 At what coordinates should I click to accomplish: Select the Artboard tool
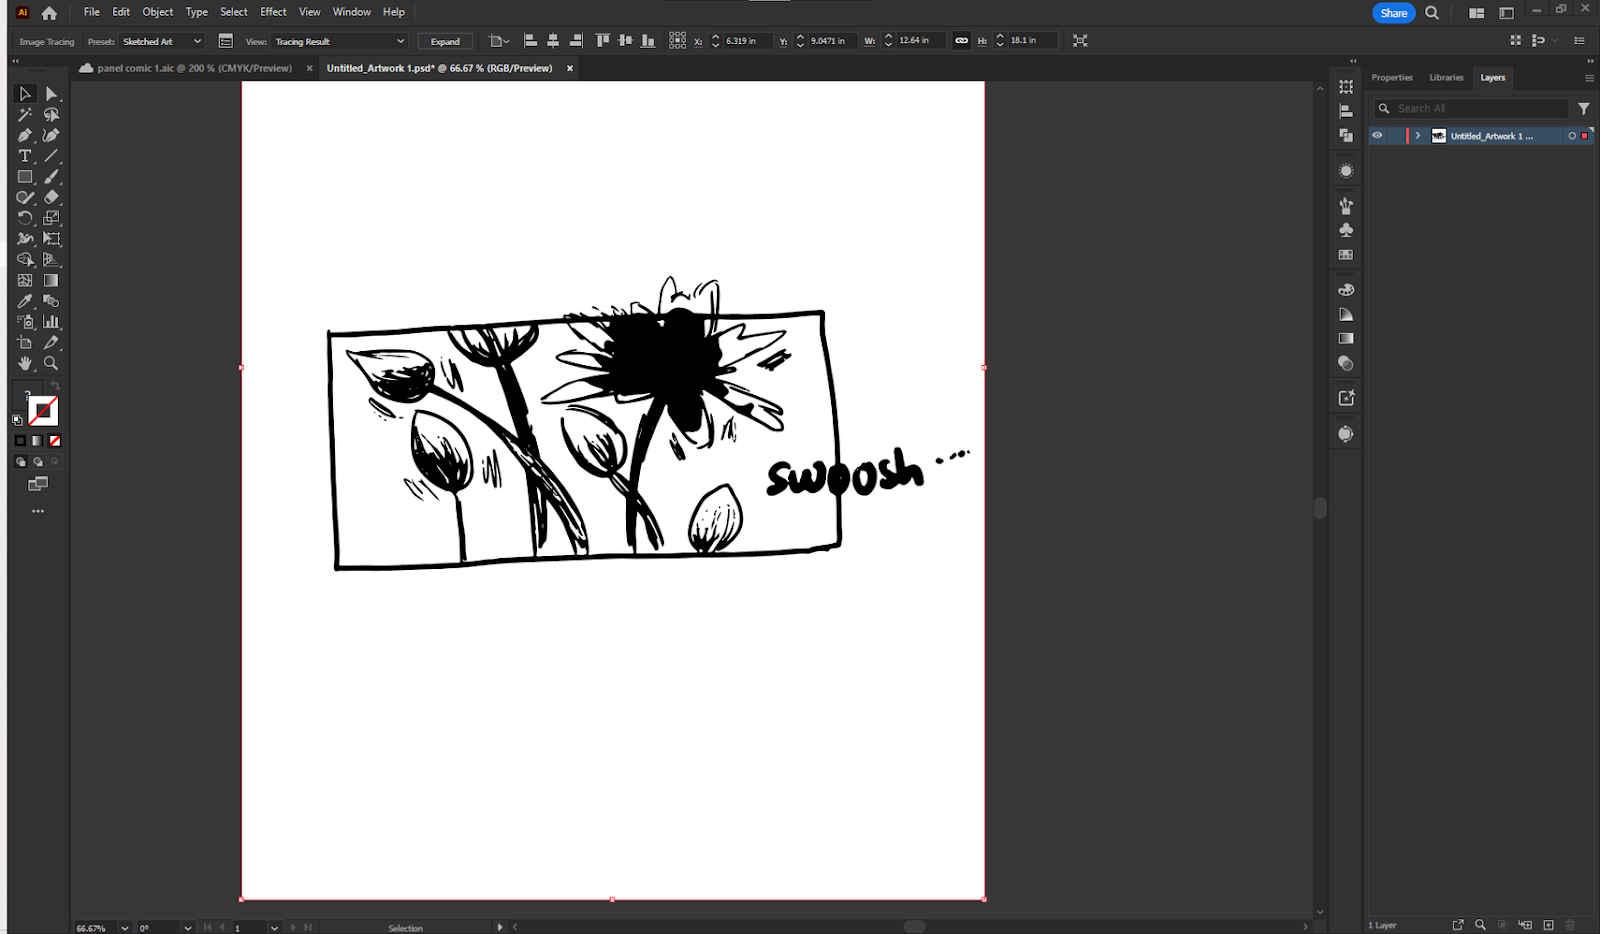tap(25, 343)
